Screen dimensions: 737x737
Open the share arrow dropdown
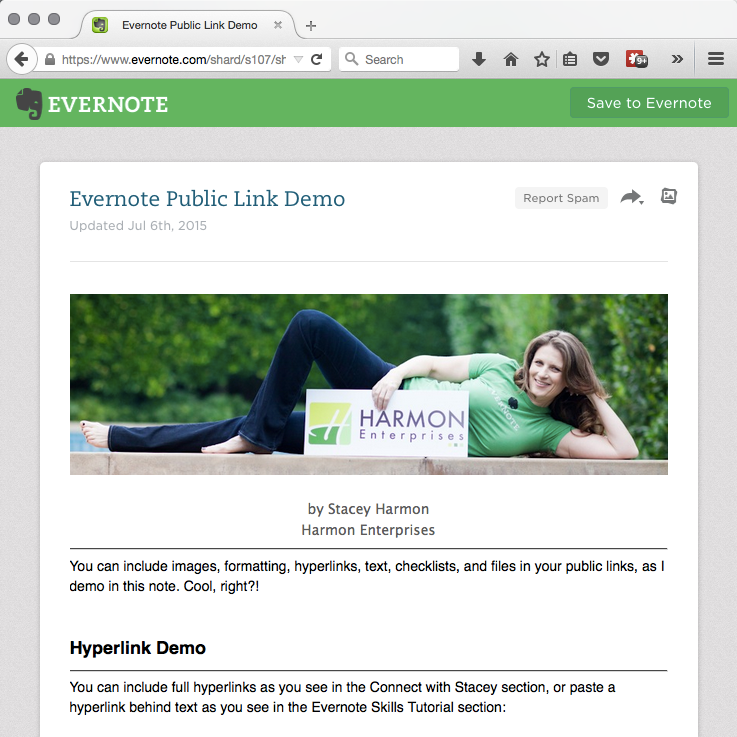pyautogui.click(x=632, y=197)
